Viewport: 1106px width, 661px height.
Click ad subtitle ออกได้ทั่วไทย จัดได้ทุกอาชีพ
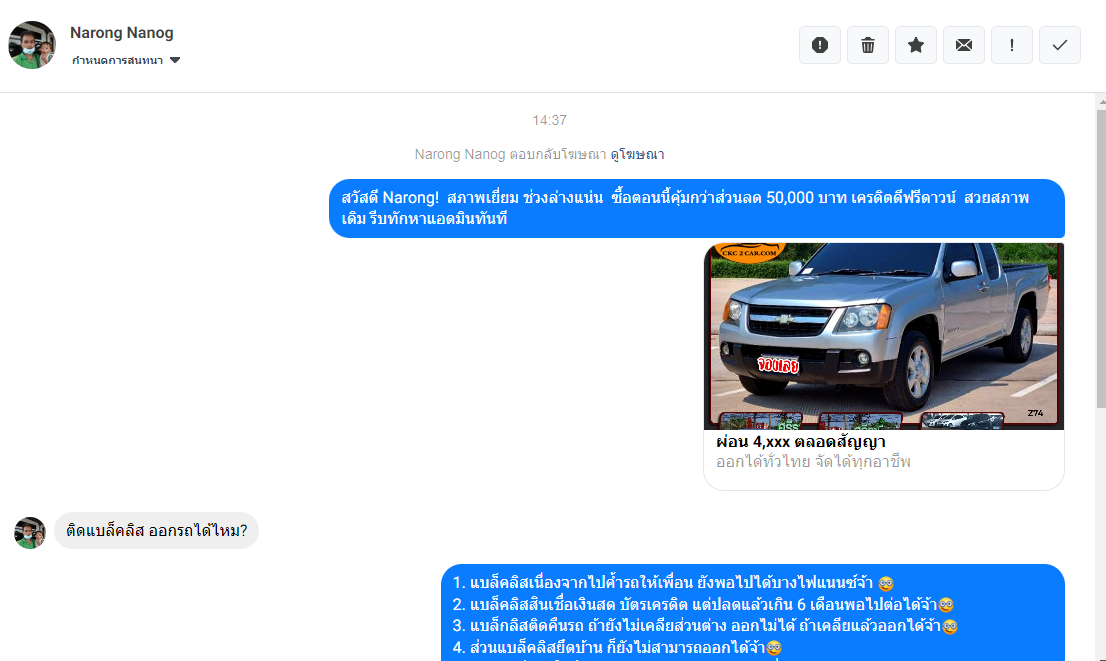click(813, 462)
